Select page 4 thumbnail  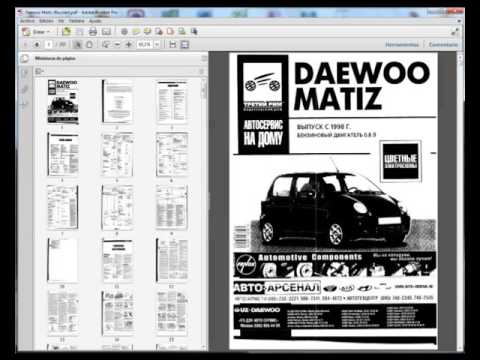pos(63,155)
